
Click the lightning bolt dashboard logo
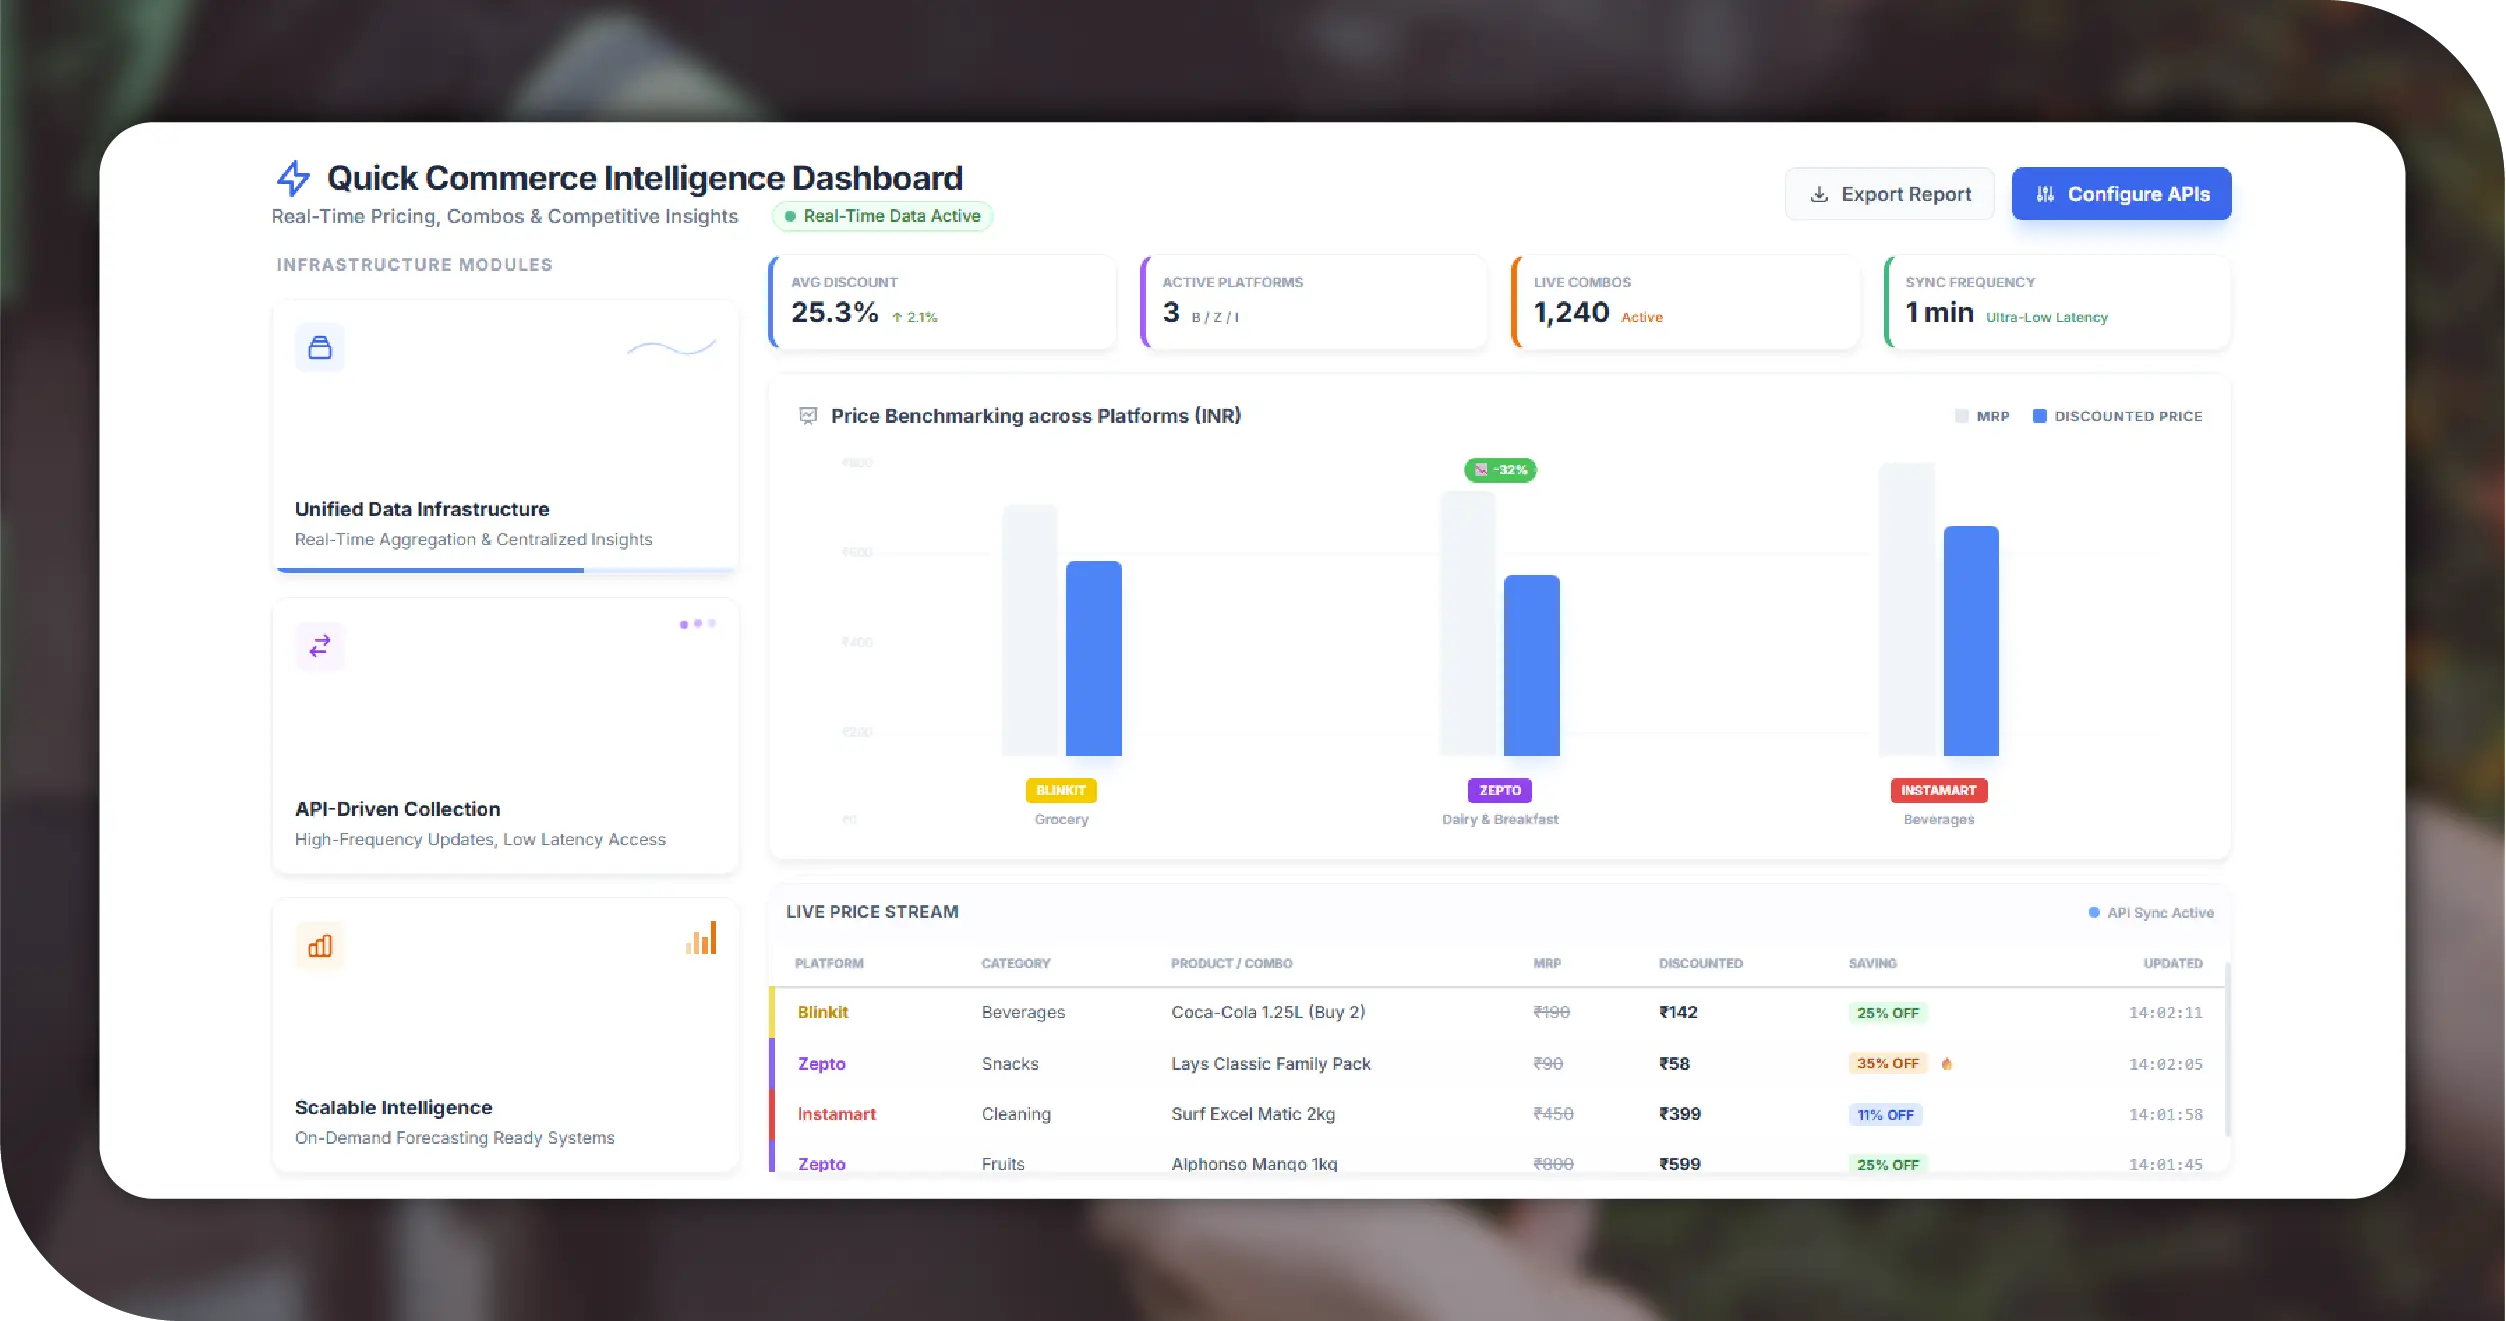293,179
